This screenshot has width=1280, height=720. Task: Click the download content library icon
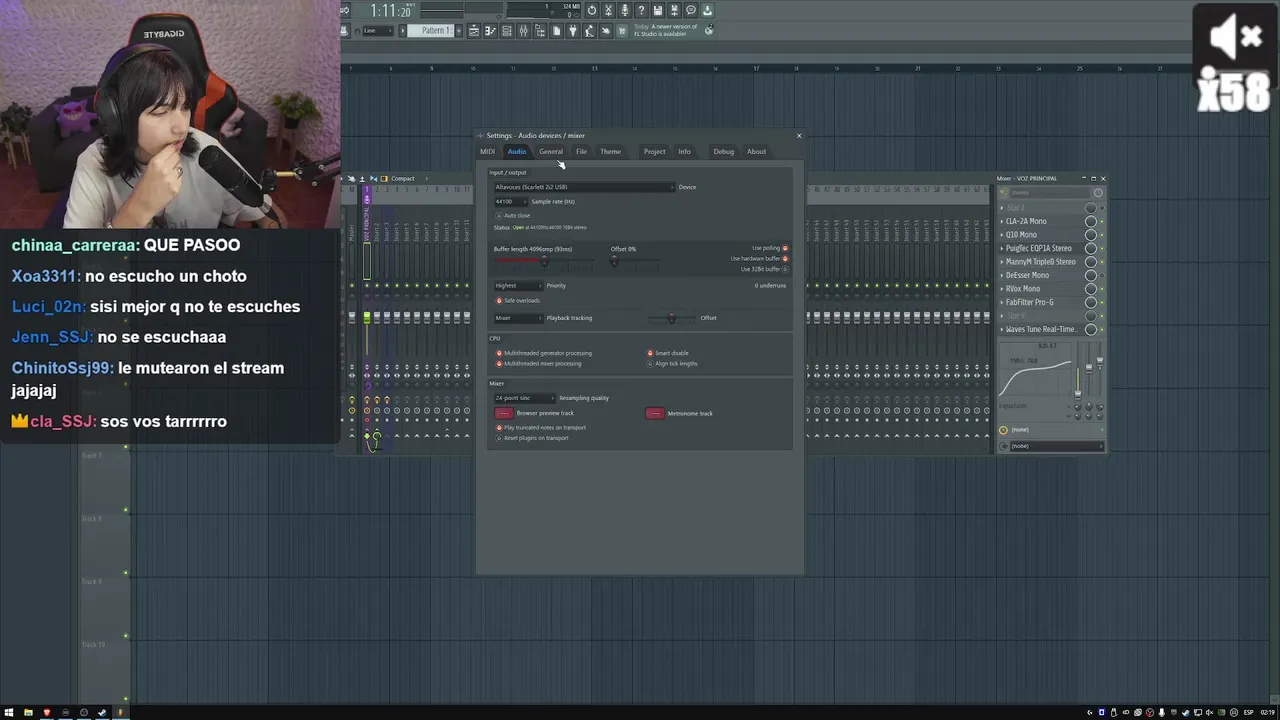707,11
